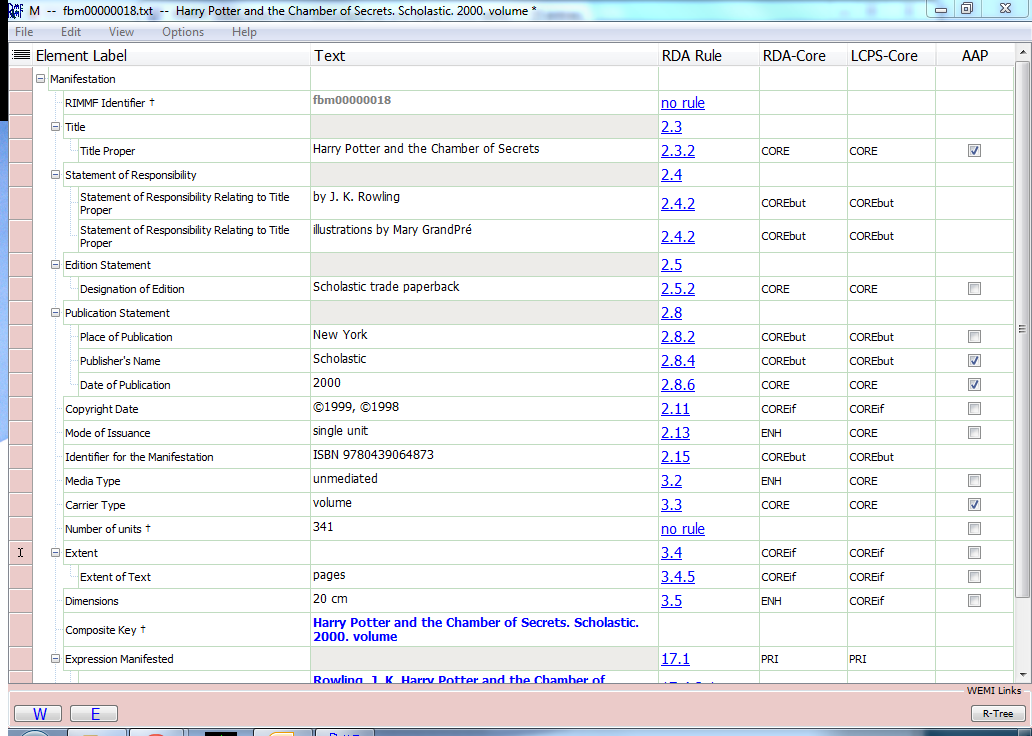Click the W WEMI link button
1032x736 pixels.
[38, 714]
